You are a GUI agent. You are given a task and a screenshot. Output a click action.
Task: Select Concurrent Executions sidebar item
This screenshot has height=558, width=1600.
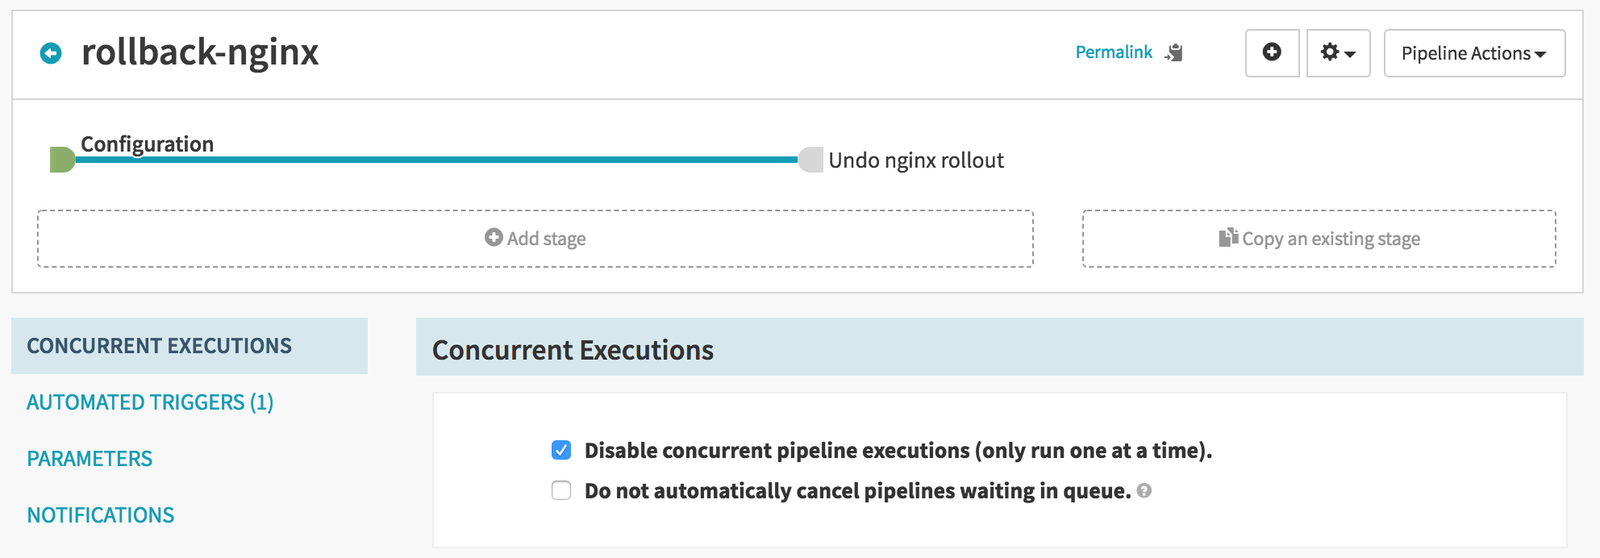(x=159, y=346)
